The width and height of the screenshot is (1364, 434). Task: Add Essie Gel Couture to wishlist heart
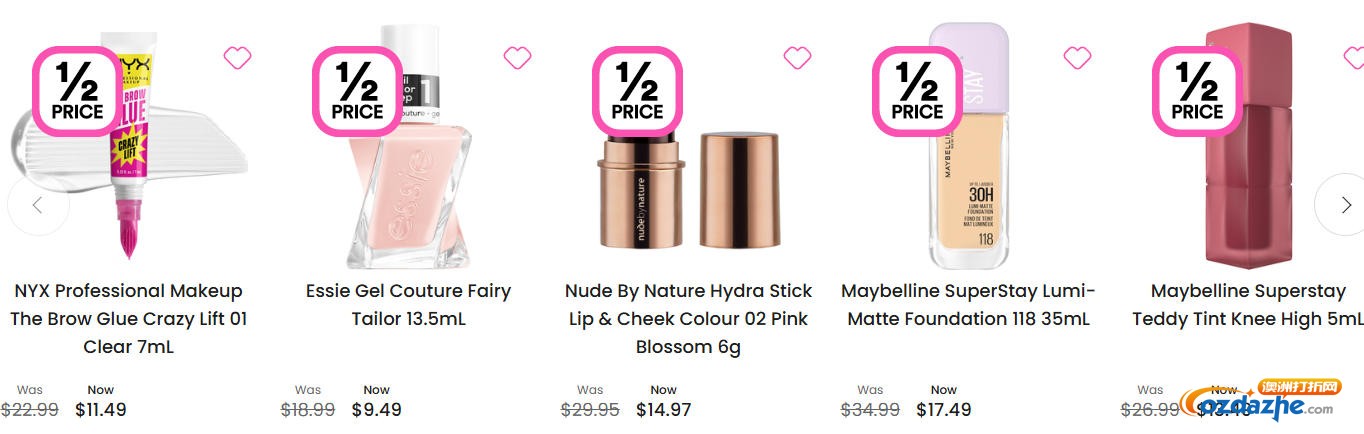pyautogui.click(x=517, y=58)
